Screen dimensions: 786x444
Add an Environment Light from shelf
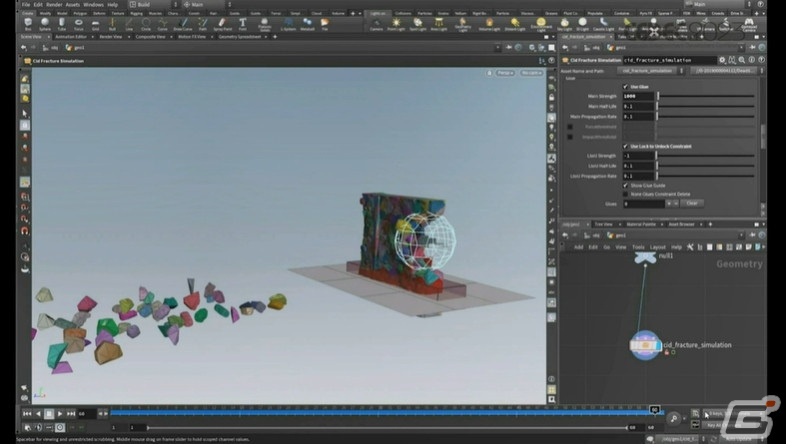pos(541,24)
